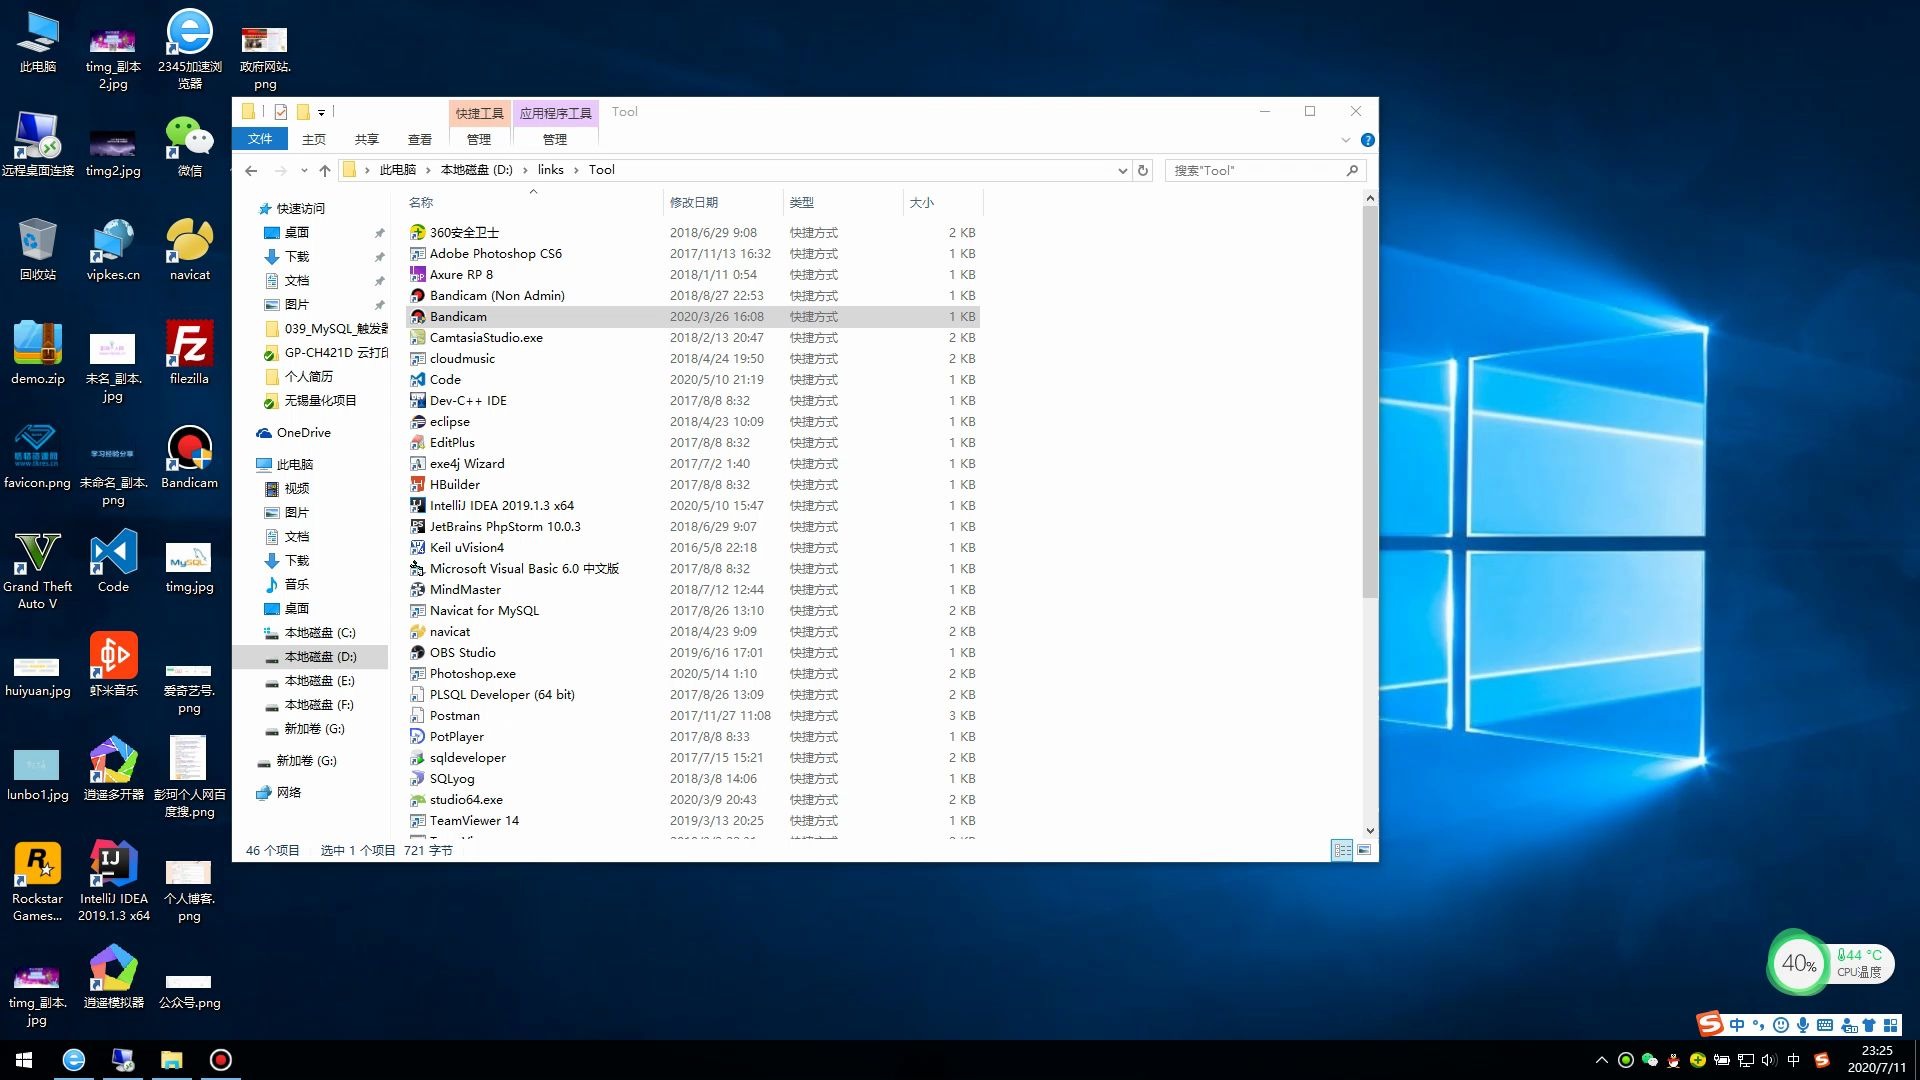Select 新加卷 (G:) under 此电脑
This screenshot has height=1080, width=1920.
314,729
